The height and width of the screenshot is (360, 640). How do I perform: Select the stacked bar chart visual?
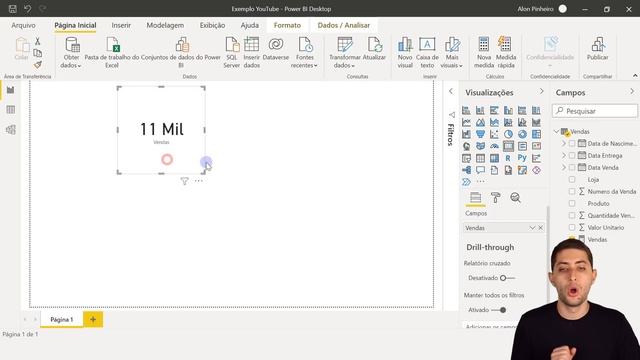click(x=466, y=110)
